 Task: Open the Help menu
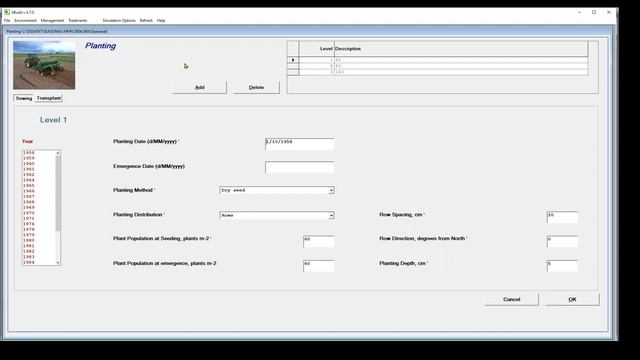(161, 20)
